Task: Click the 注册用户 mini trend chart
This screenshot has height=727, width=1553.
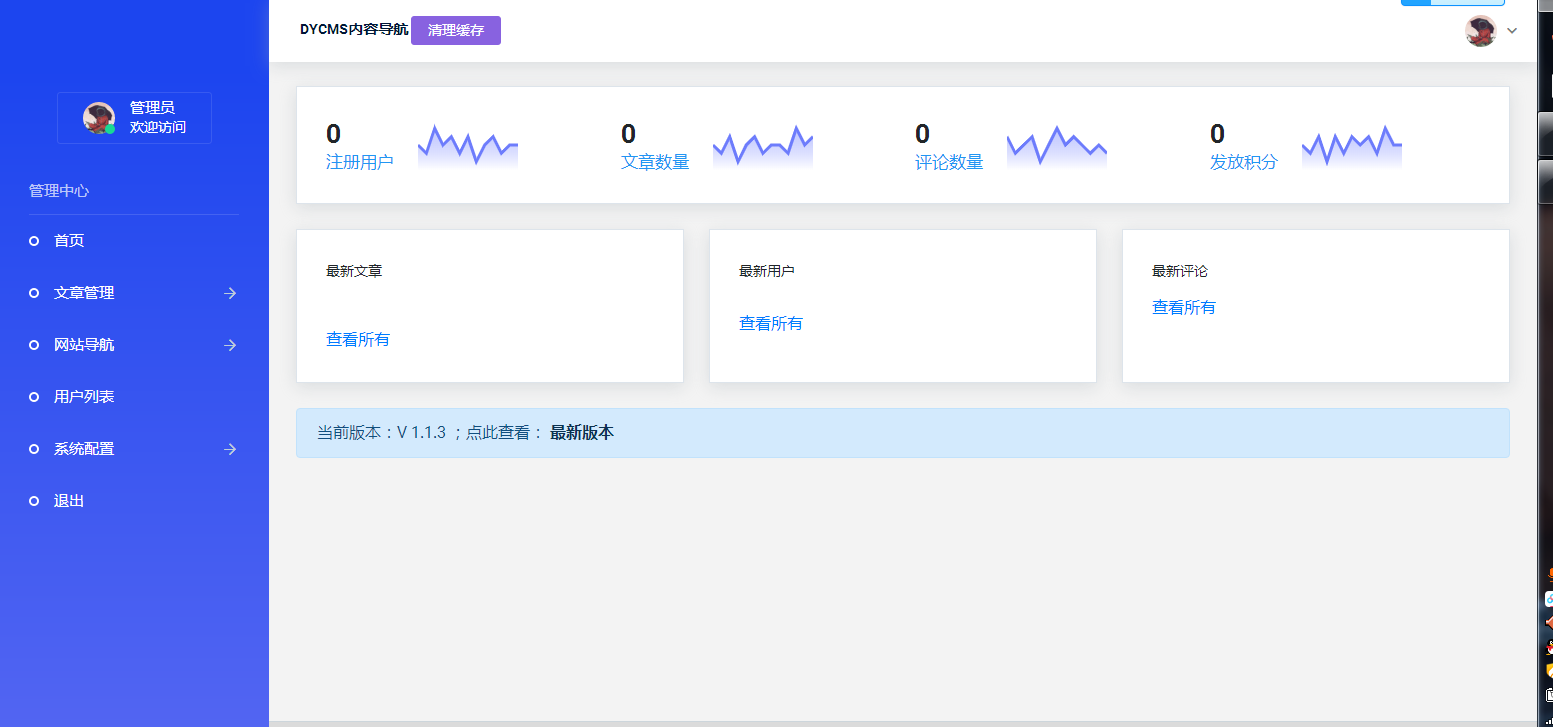Action: tap(467, 145)
